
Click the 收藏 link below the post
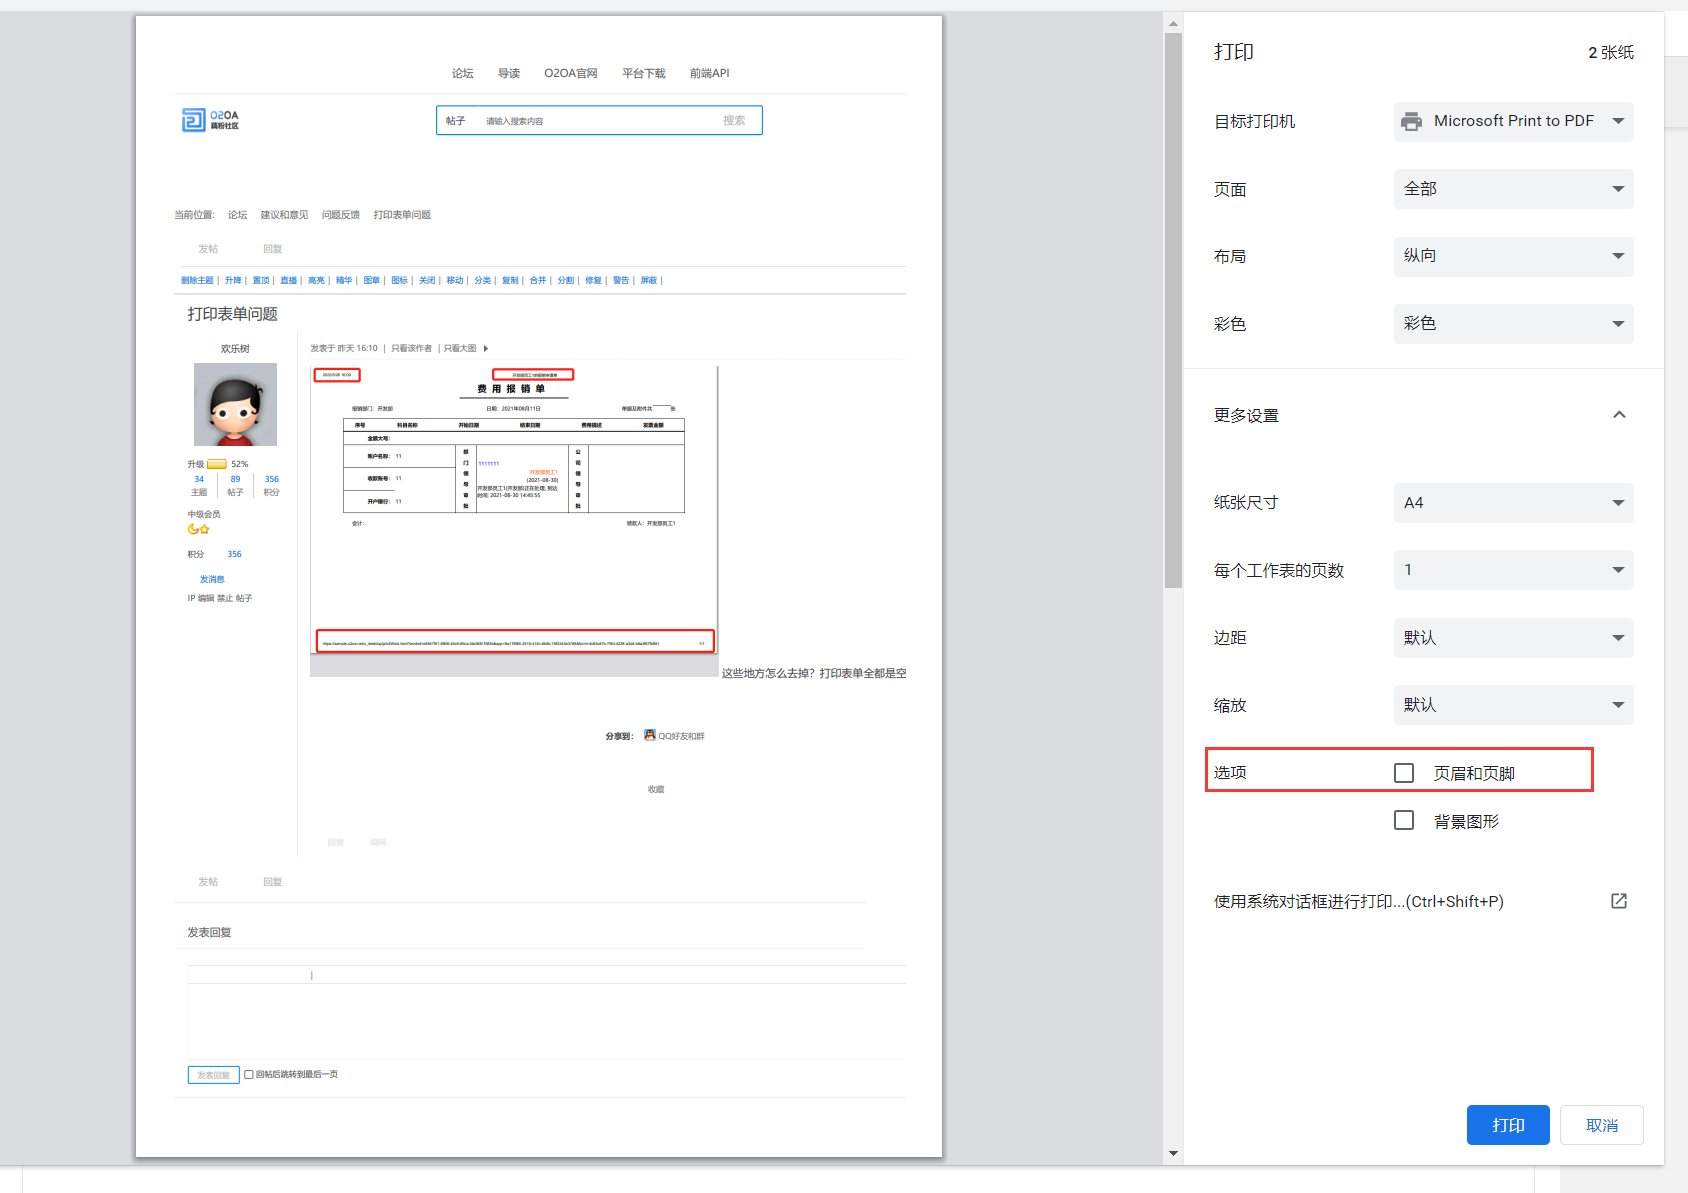click(656, 789)
